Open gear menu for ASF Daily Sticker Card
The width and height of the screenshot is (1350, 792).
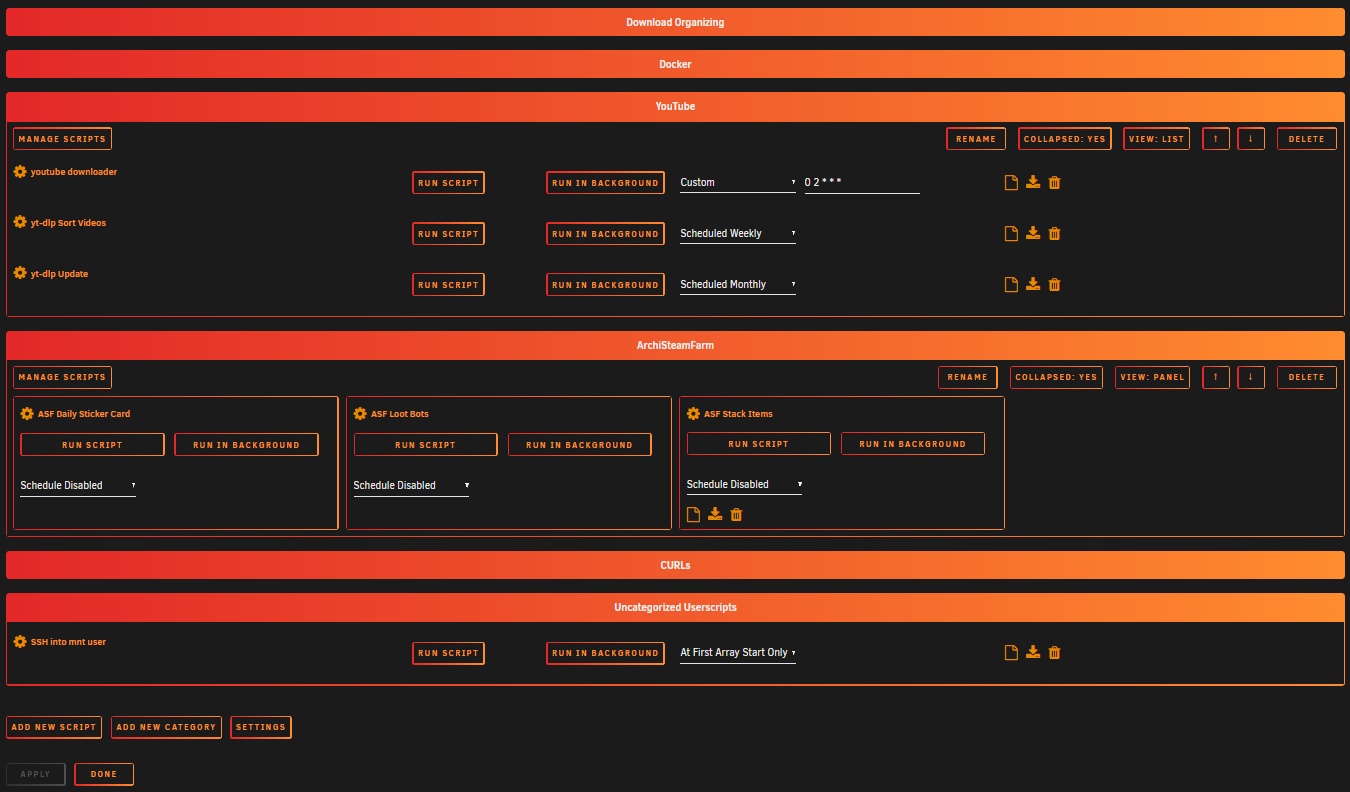[x=27, y=413]
